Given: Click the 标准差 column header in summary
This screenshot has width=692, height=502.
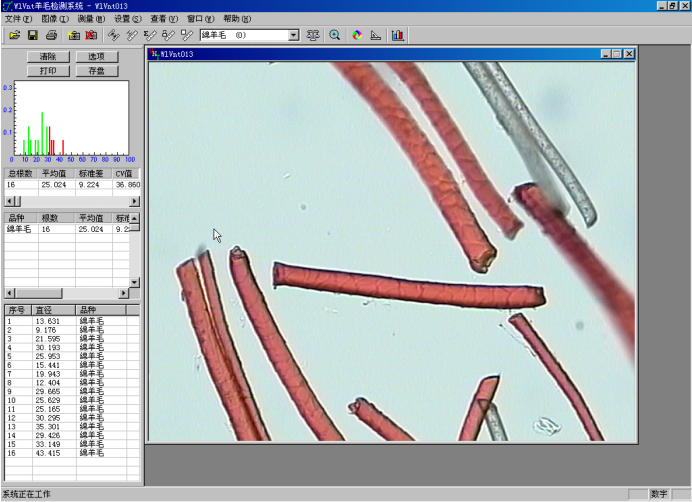Looking at the screenshot, I should pos(94,174).
